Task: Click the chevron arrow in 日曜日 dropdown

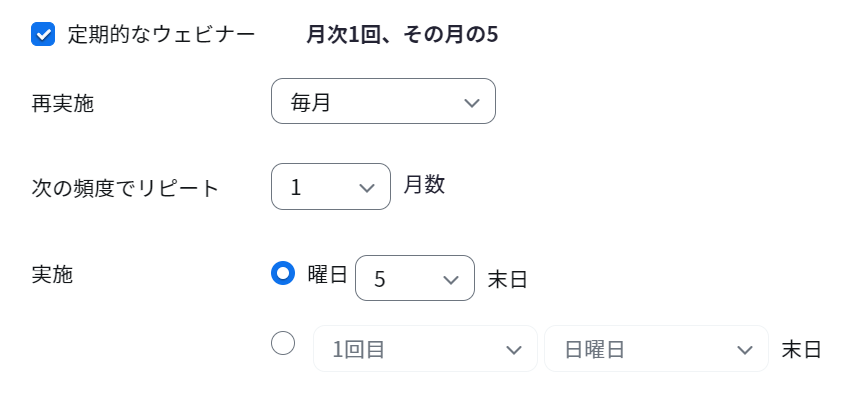Action: pyautogui.click(x=745, y=350)
